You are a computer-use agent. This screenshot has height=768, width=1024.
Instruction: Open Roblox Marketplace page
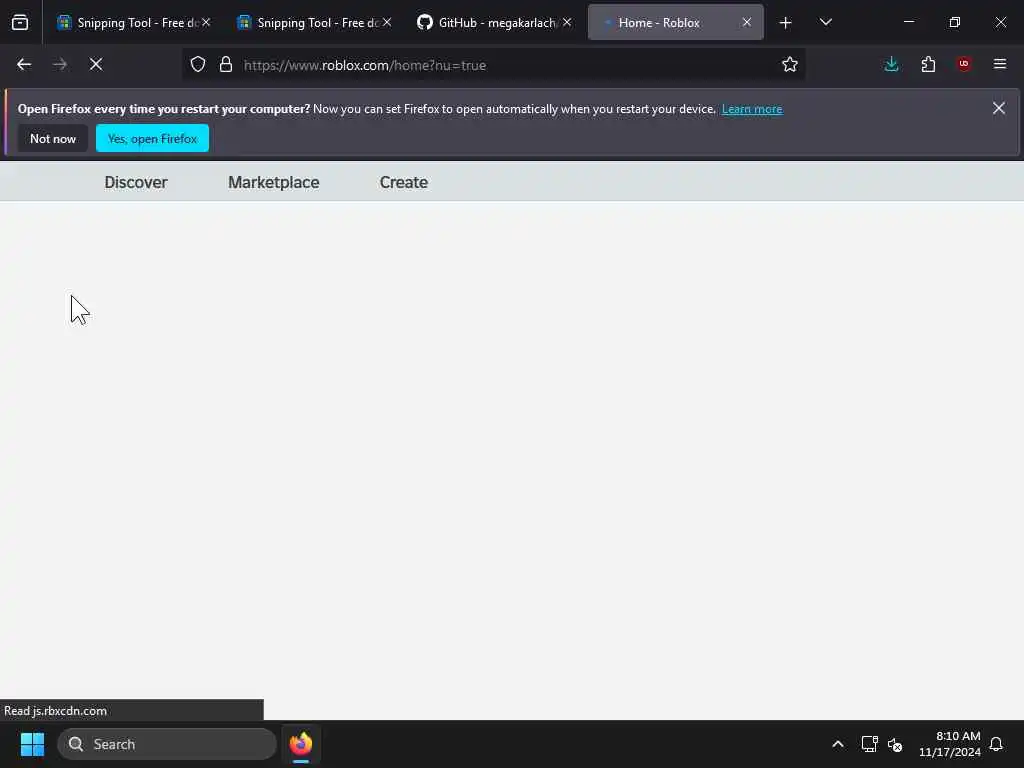(274, 182)
